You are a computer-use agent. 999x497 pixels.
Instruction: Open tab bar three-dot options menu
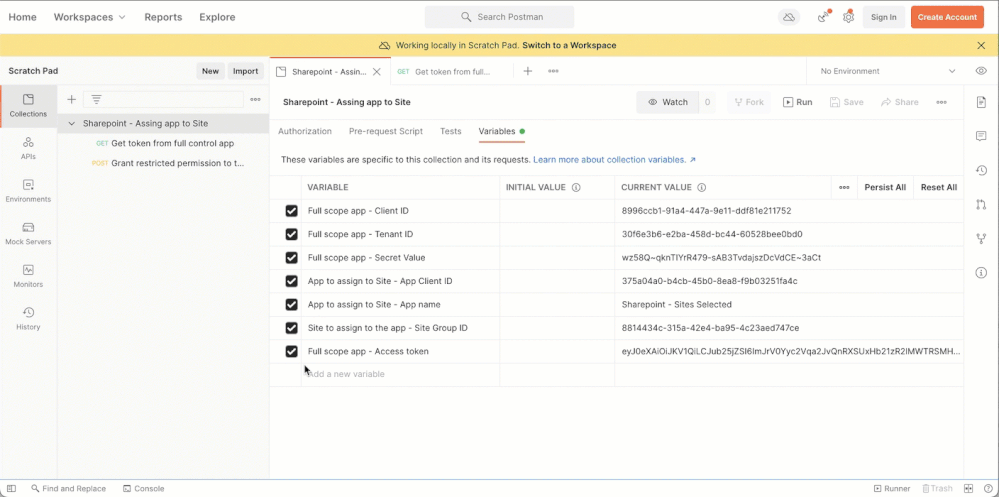554,71
